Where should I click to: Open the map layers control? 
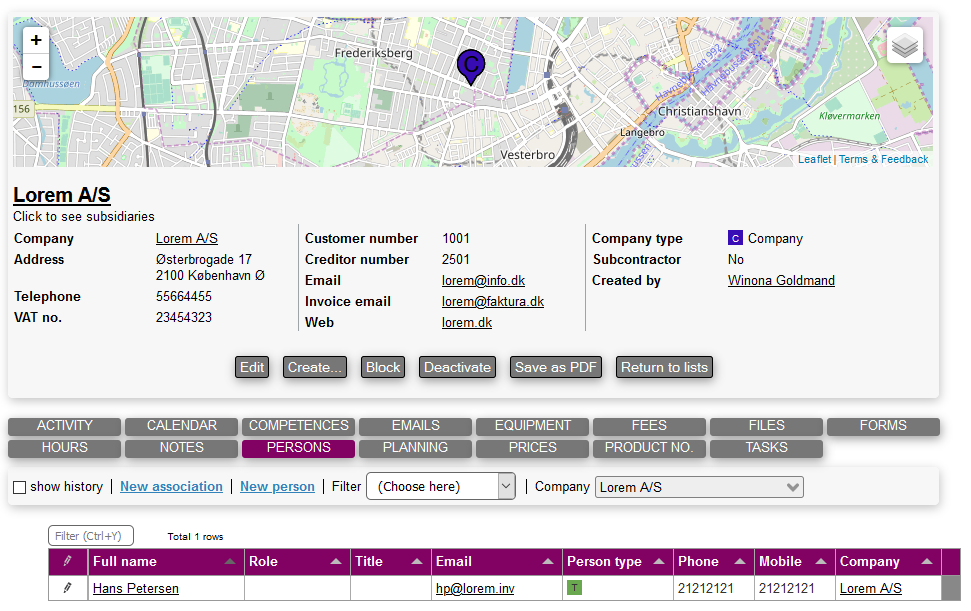pos(904,45)
